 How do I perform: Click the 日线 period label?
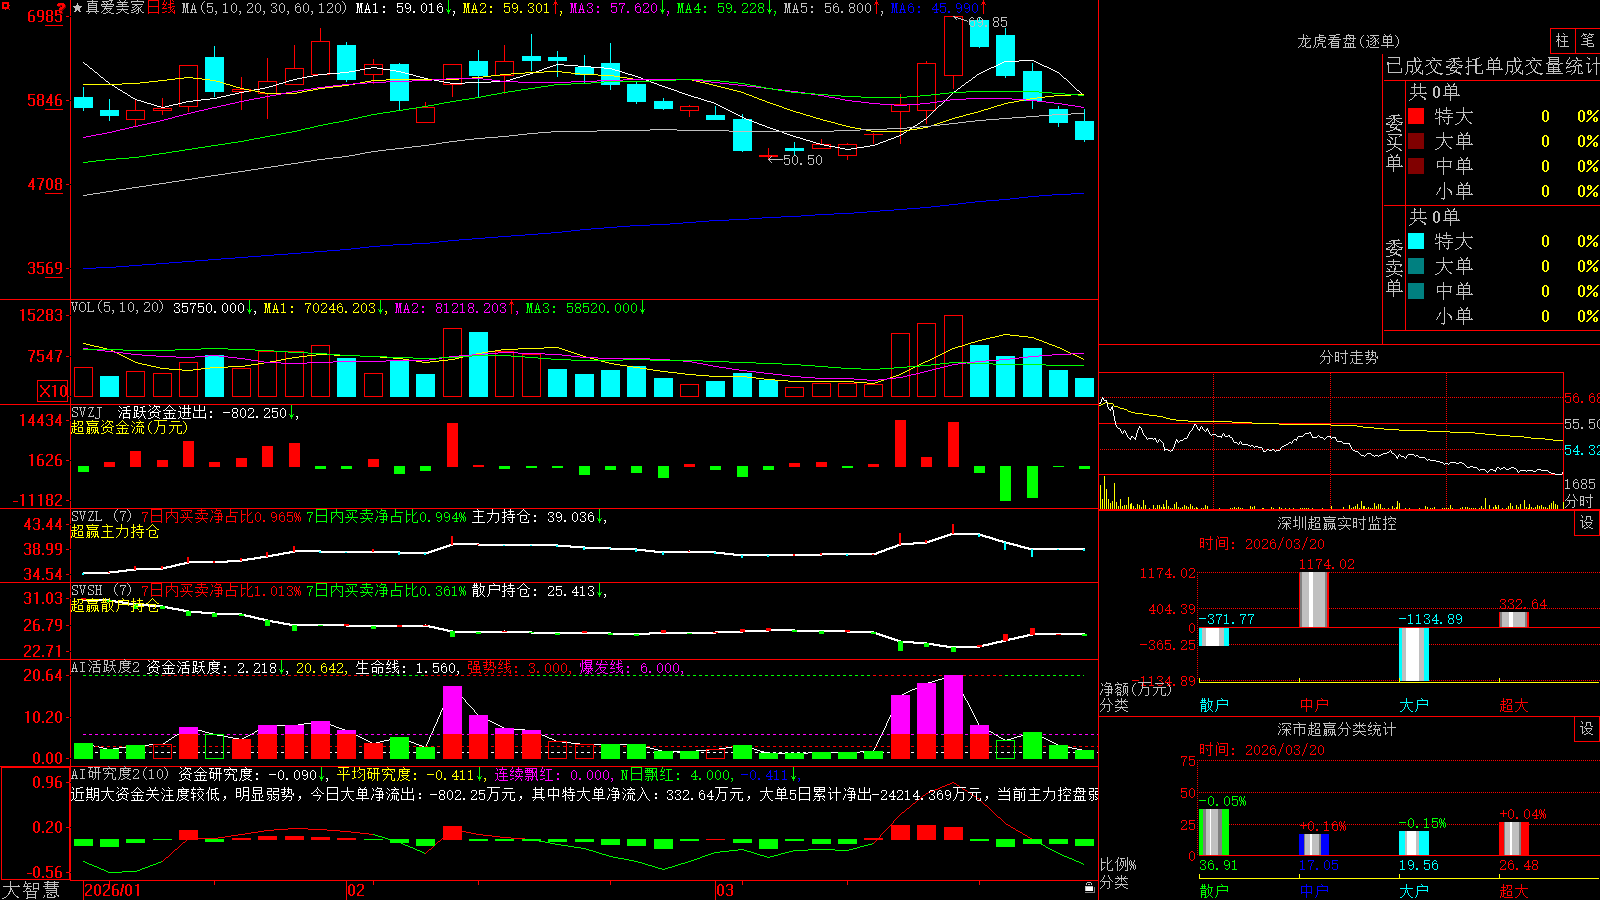pos(161,8)
